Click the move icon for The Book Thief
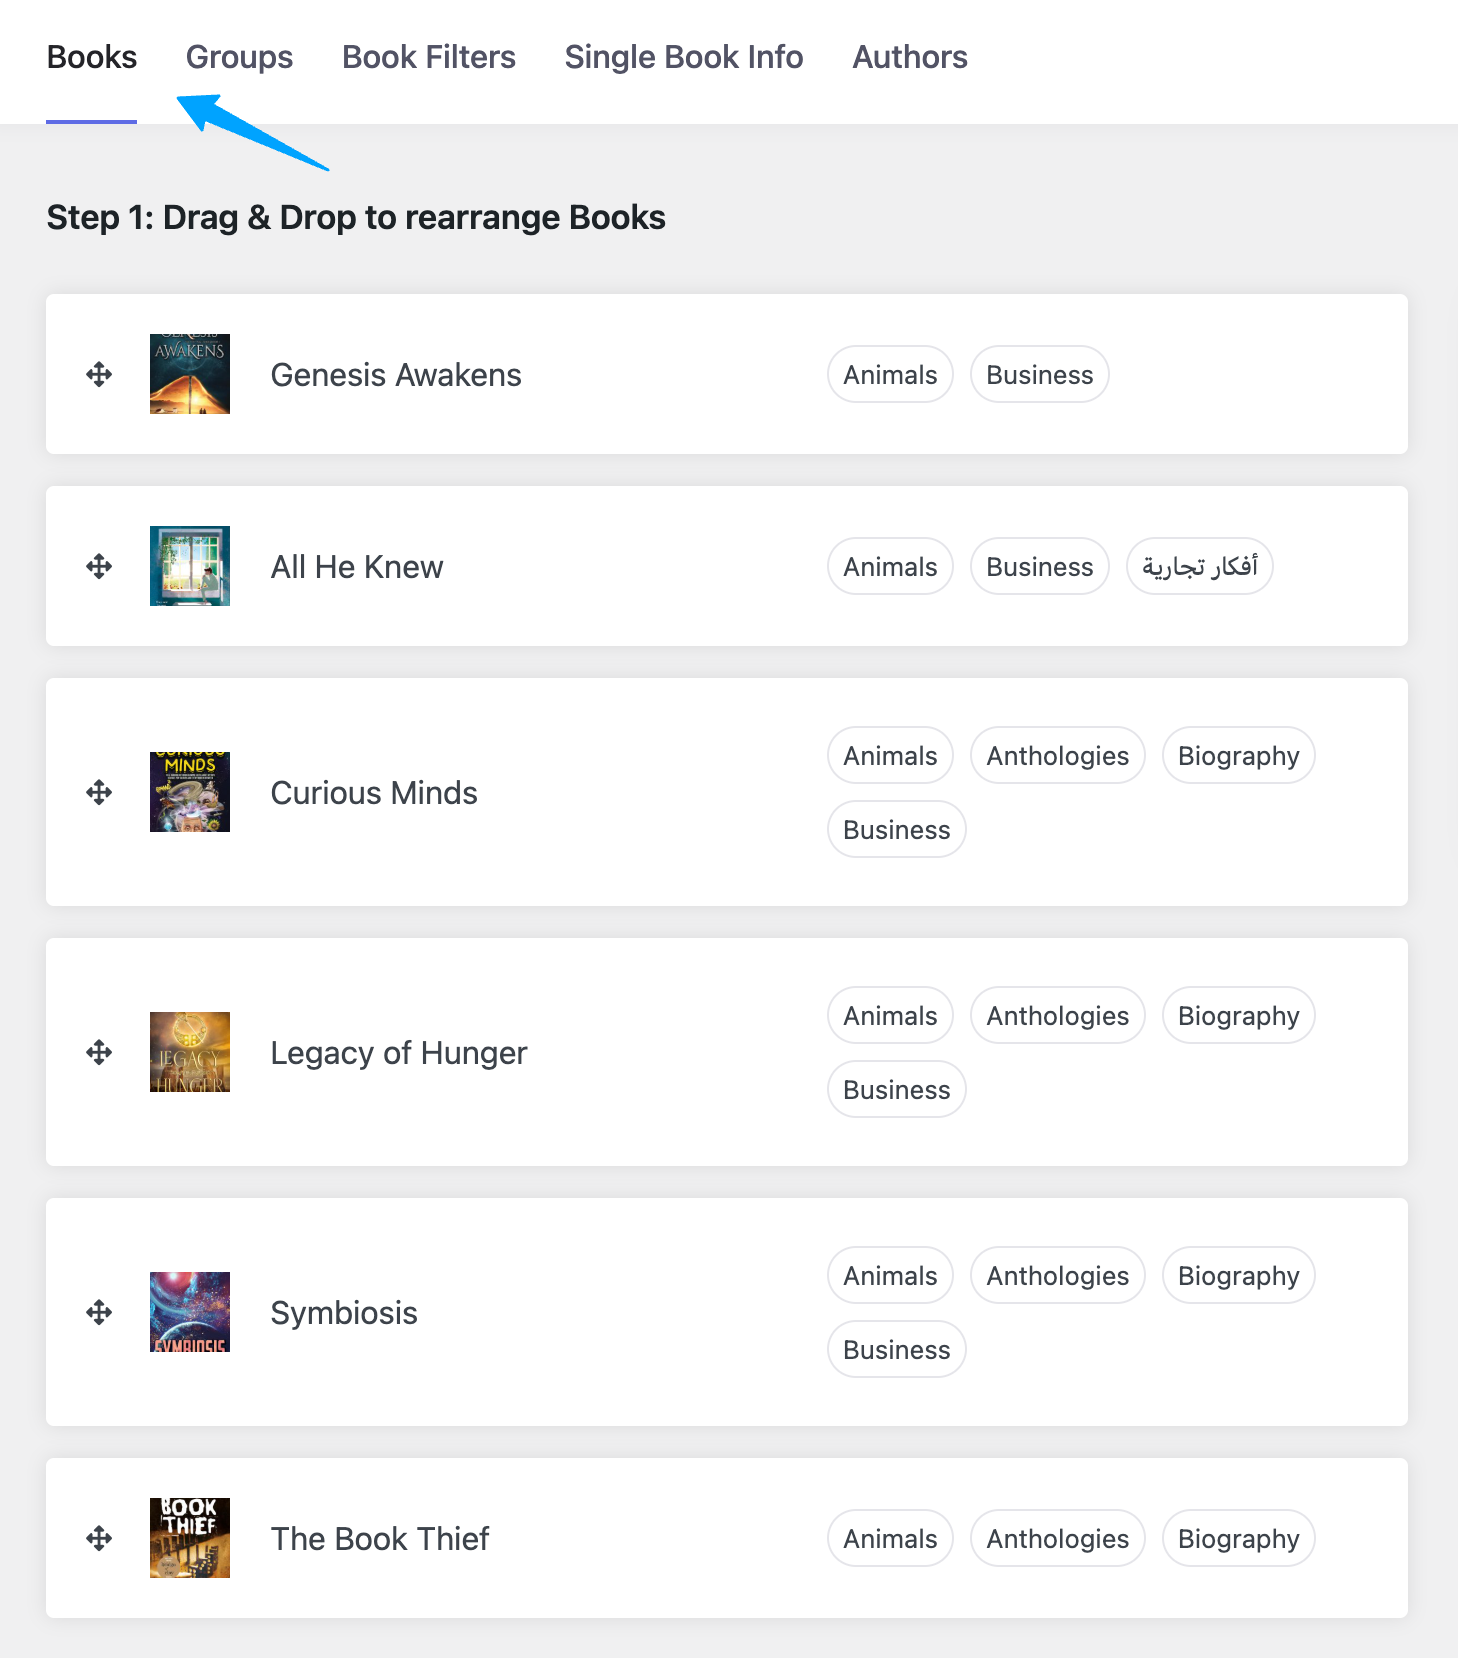 pos(99,1539)
